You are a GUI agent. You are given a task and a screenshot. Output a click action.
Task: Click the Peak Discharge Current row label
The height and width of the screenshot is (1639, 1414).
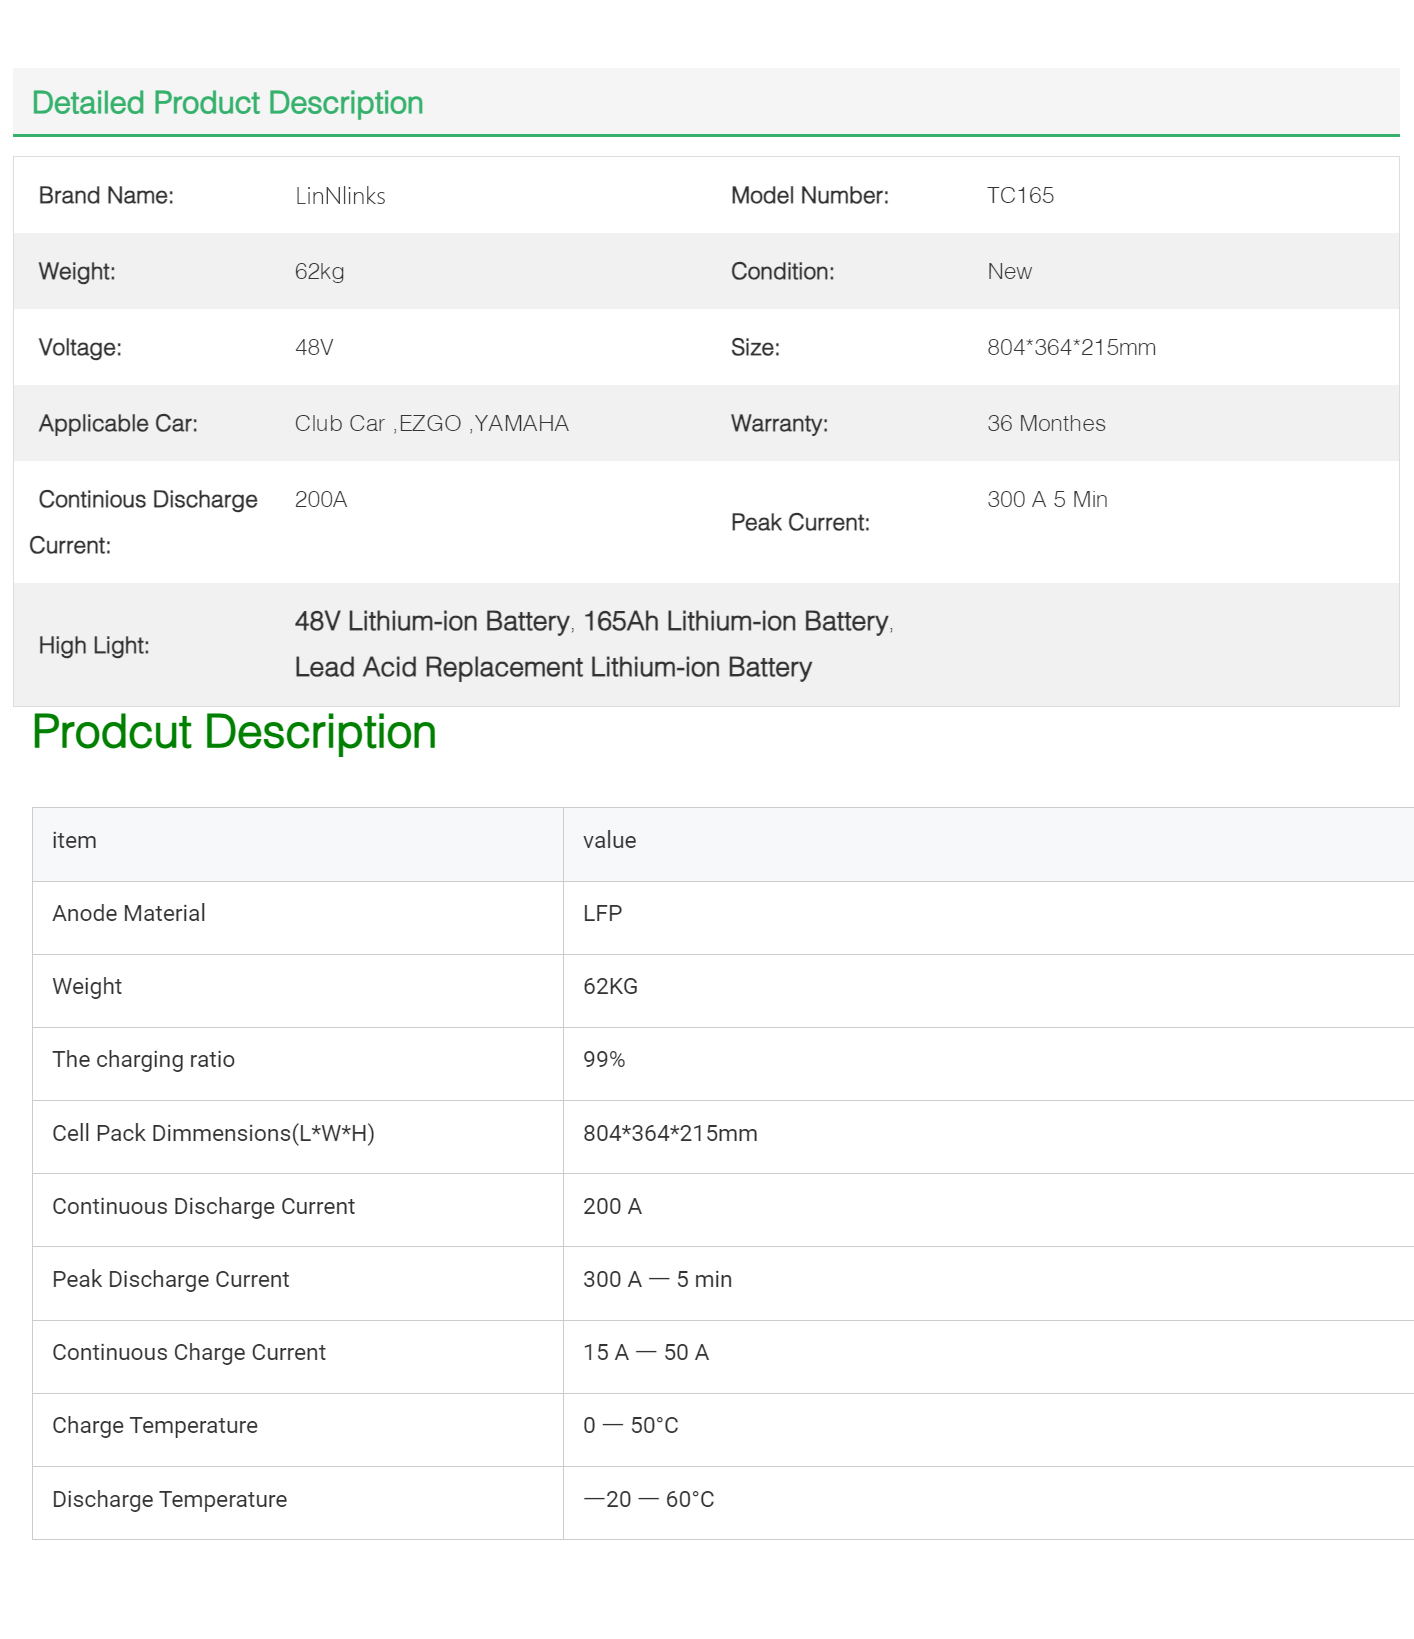click(170, 1280)
